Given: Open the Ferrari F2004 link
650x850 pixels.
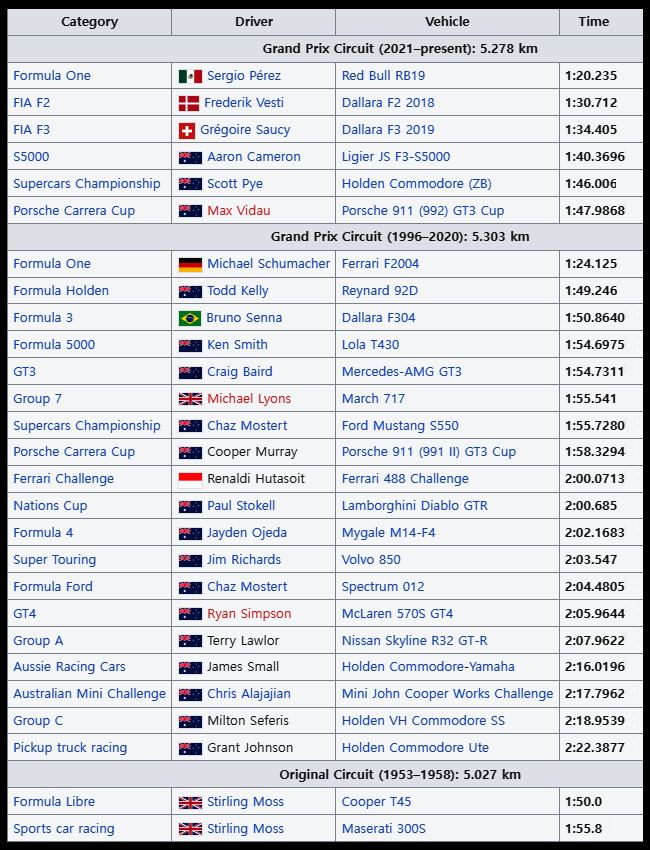Looking at the screenshot, I should pyautogui.click(x=380, y=263).
